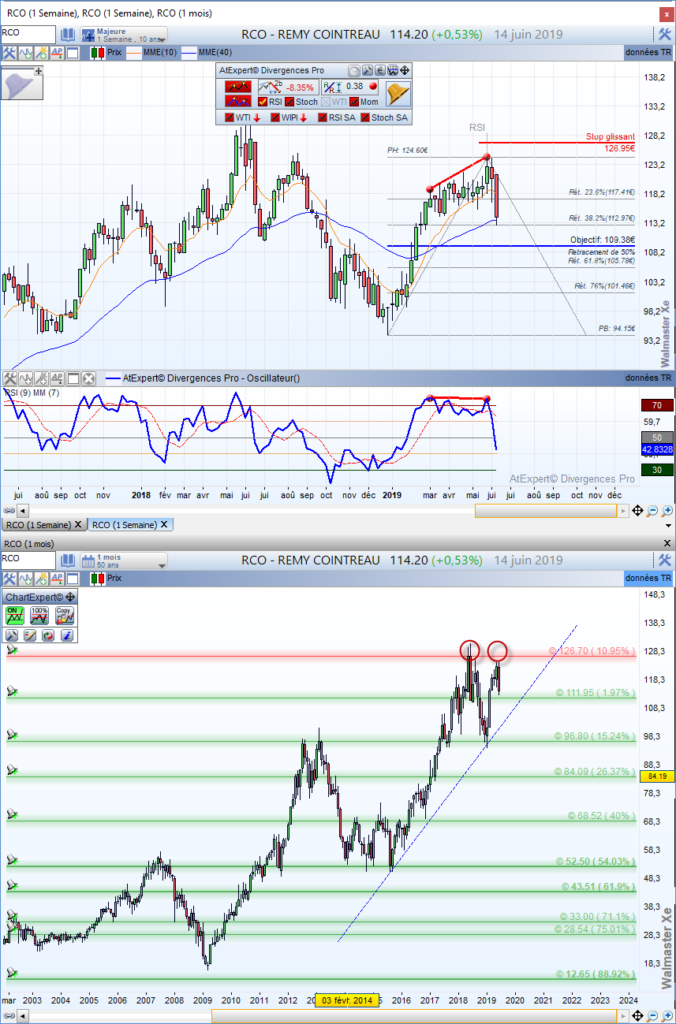Screen dimensions: 676x1024
Task: Toggle the Mom checkbox
Action: [354, 102]
